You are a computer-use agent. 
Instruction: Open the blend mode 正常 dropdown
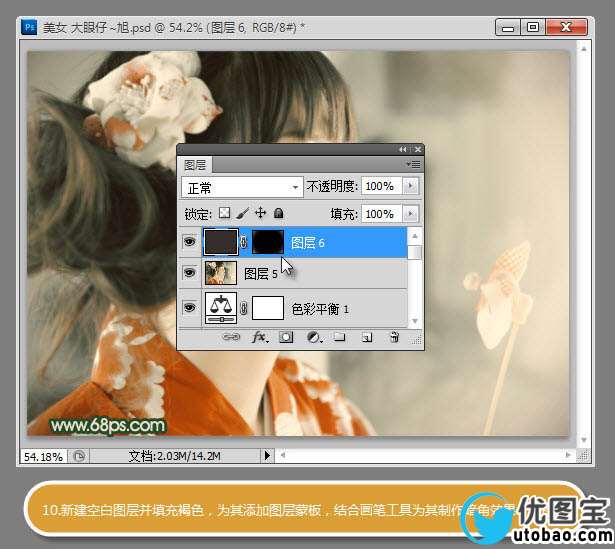[x=242, y=187]
